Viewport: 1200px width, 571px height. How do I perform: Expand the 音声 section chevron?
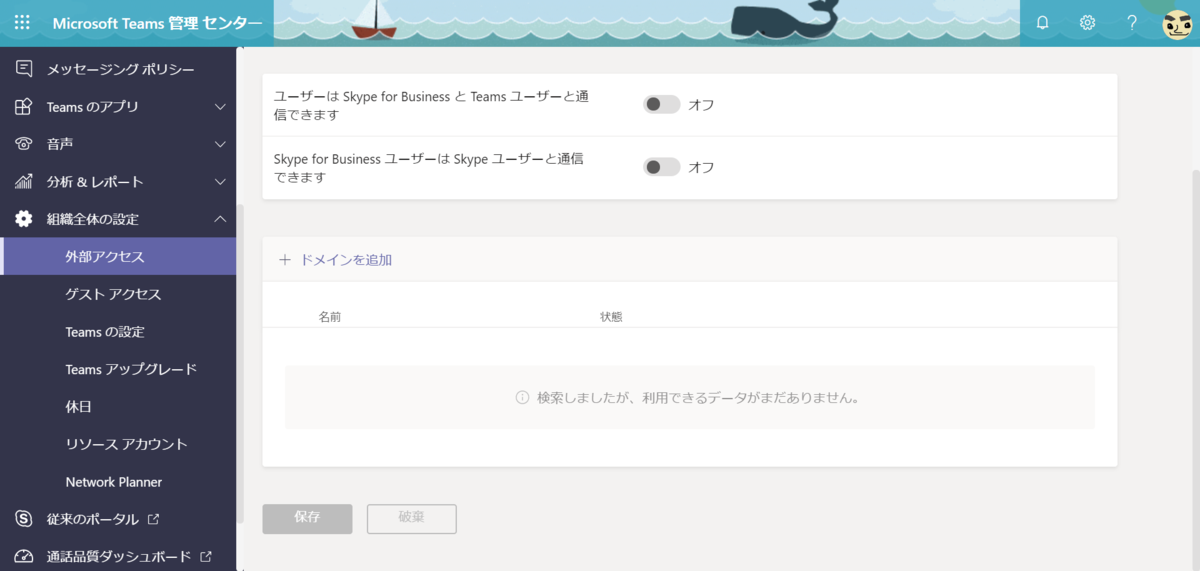[x=221, y=144]
